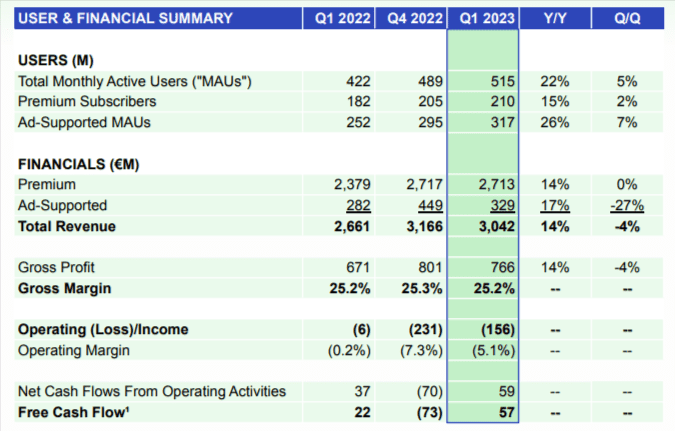Image resolution: width=675 pixels, height=431 pixels.
Task: Click Operating Margin value (7.3%)
Action: 421,351
